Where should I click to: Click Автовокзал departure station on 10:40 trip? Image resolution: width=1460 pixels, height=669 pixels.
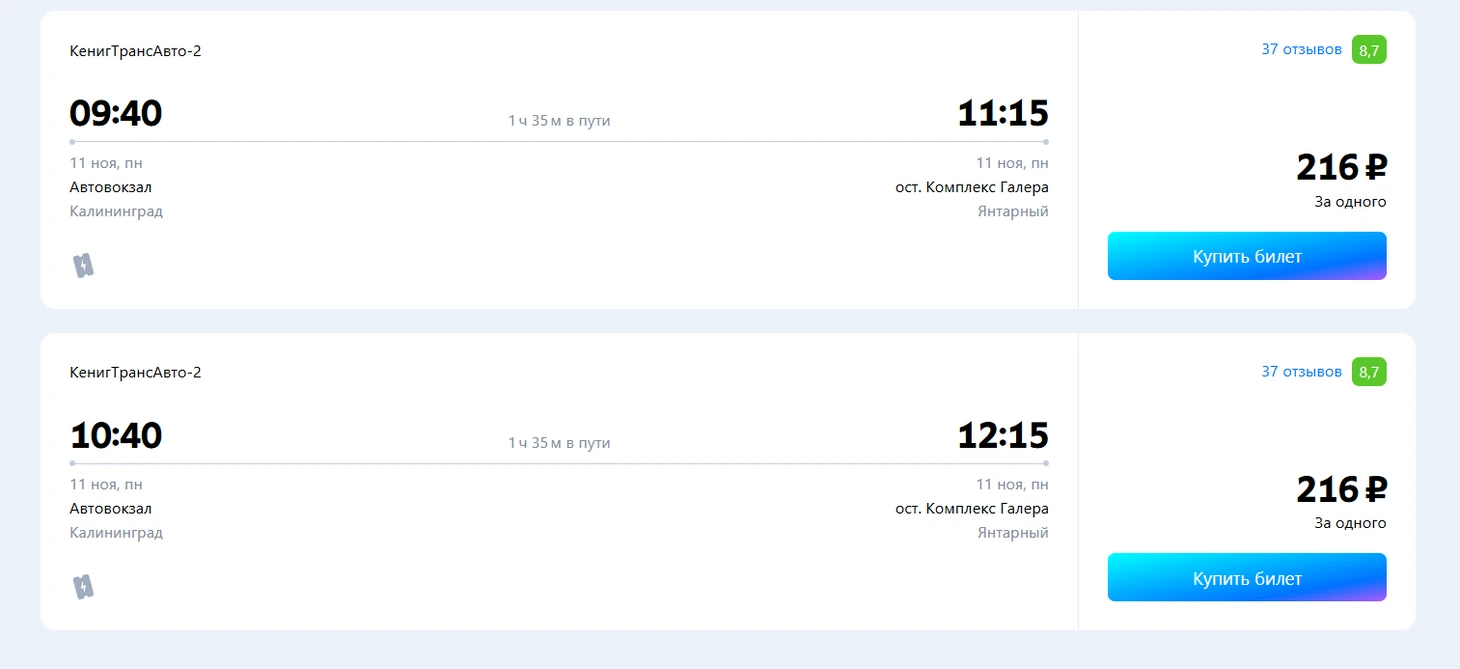point(111,509)
